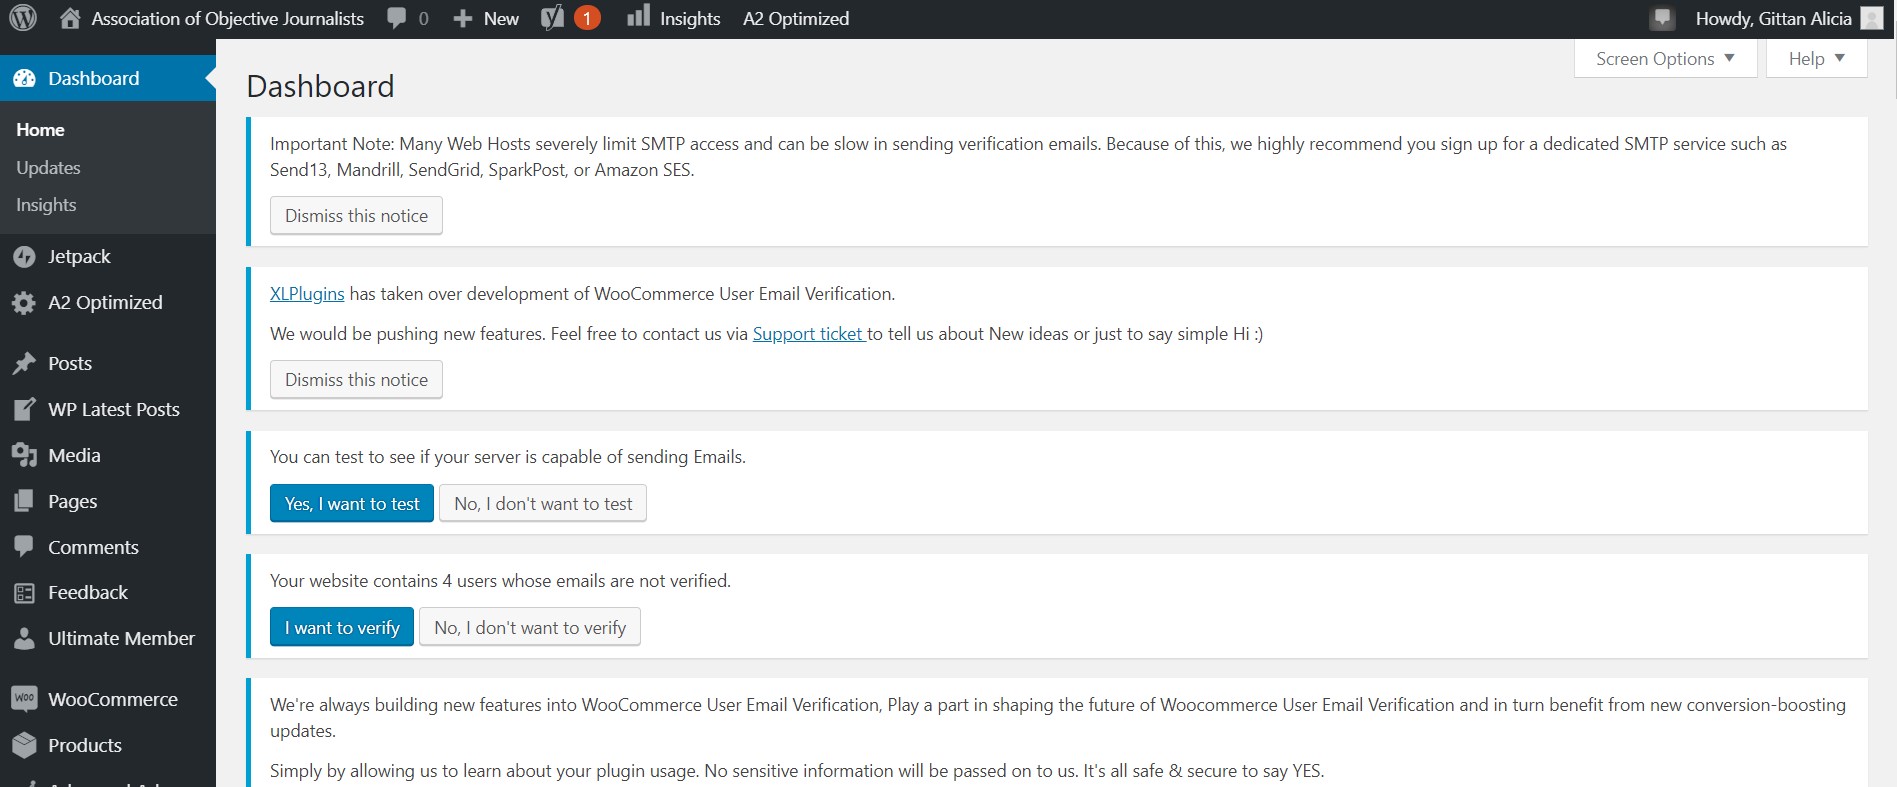
Task: Open the Yoast SEO icon in admin bar
Action: click(552, 18)
